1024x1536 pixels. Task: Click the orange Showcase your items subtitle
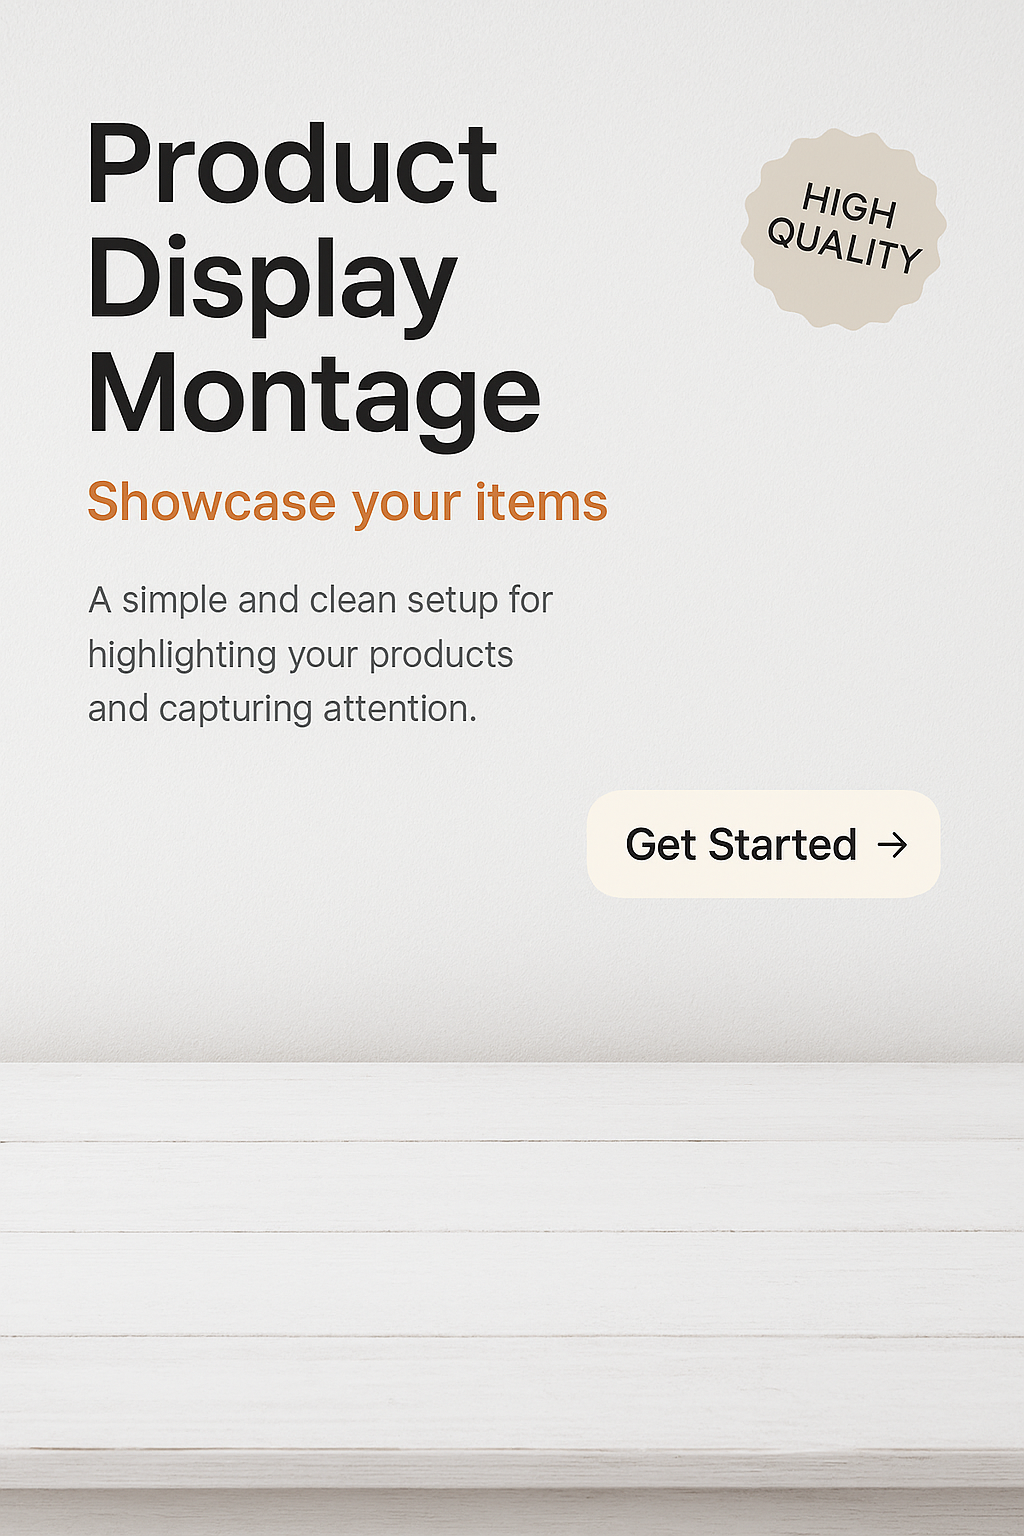coord(347,502)
